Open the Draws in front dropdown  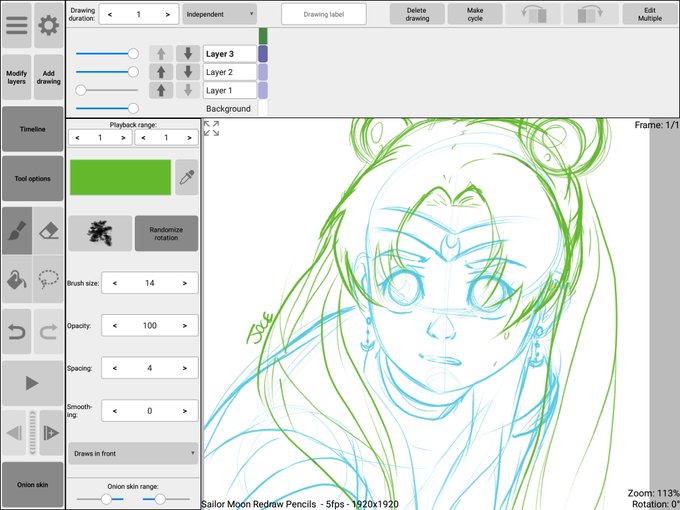coord(133,453)
